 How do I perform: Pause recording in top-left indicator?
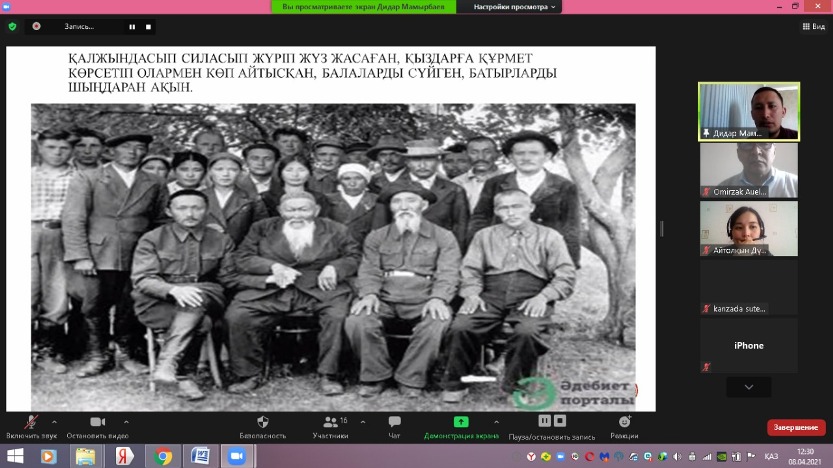point(132,27)
